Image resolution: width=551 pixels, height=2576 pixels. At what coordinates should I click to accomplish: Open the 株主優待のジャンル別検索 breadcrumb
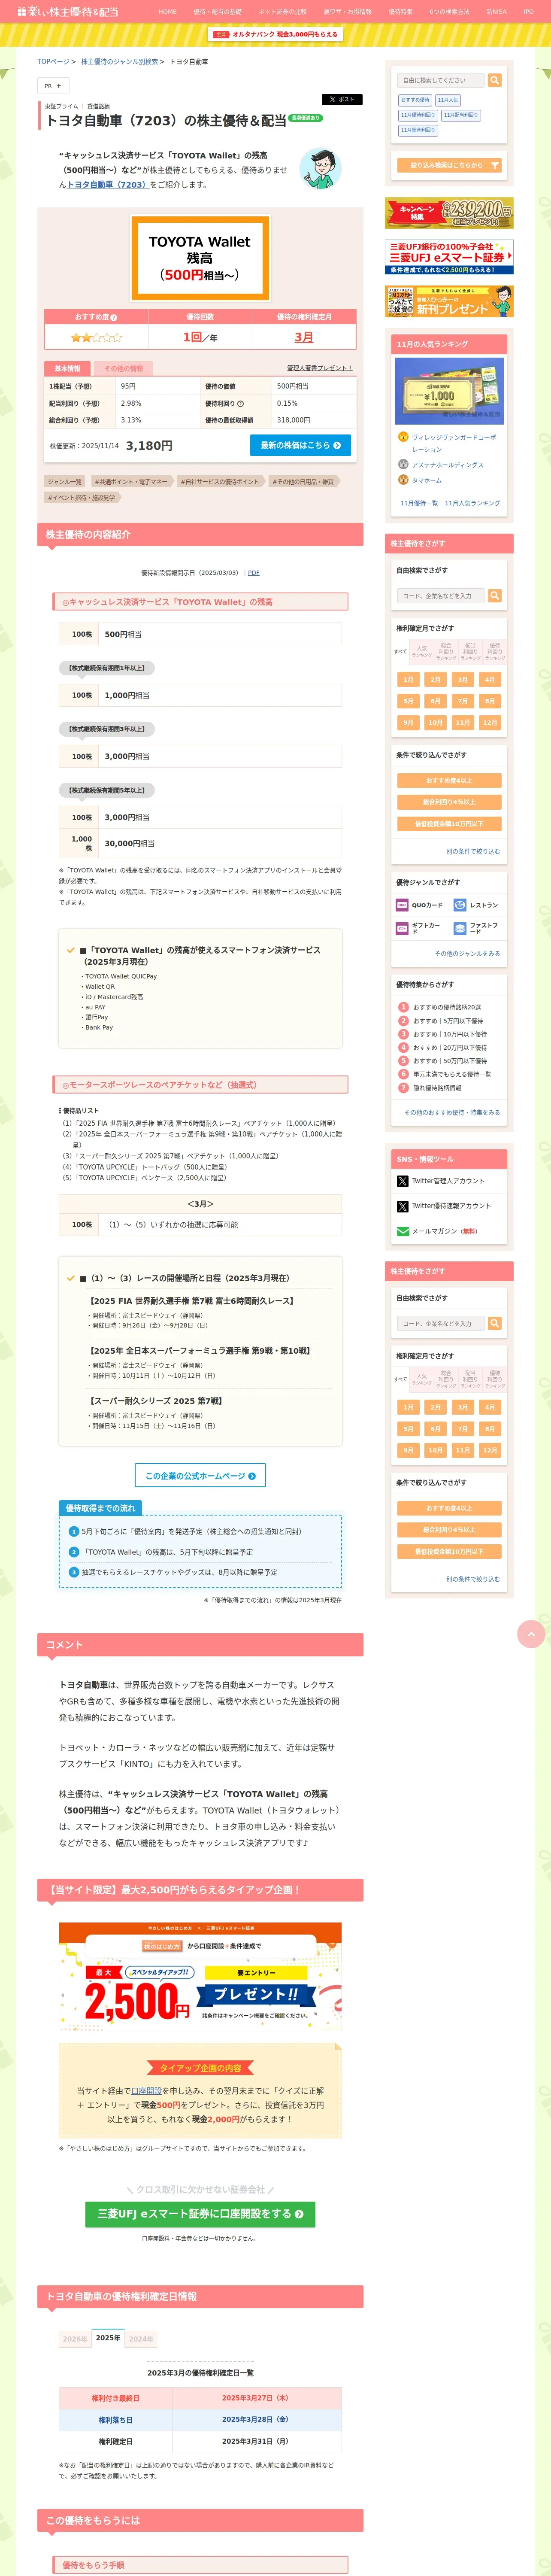click(120, 62)
